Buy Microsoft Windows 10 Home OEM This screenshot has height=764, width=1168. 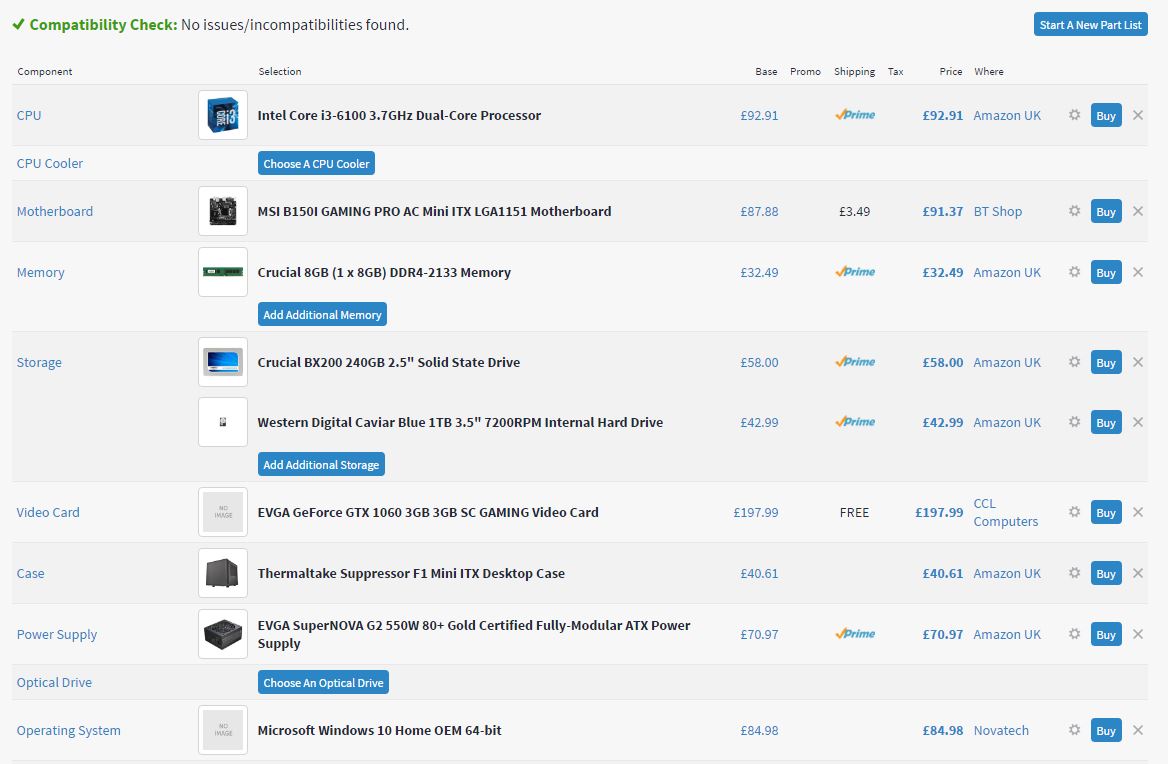[x=1105, y=730]
